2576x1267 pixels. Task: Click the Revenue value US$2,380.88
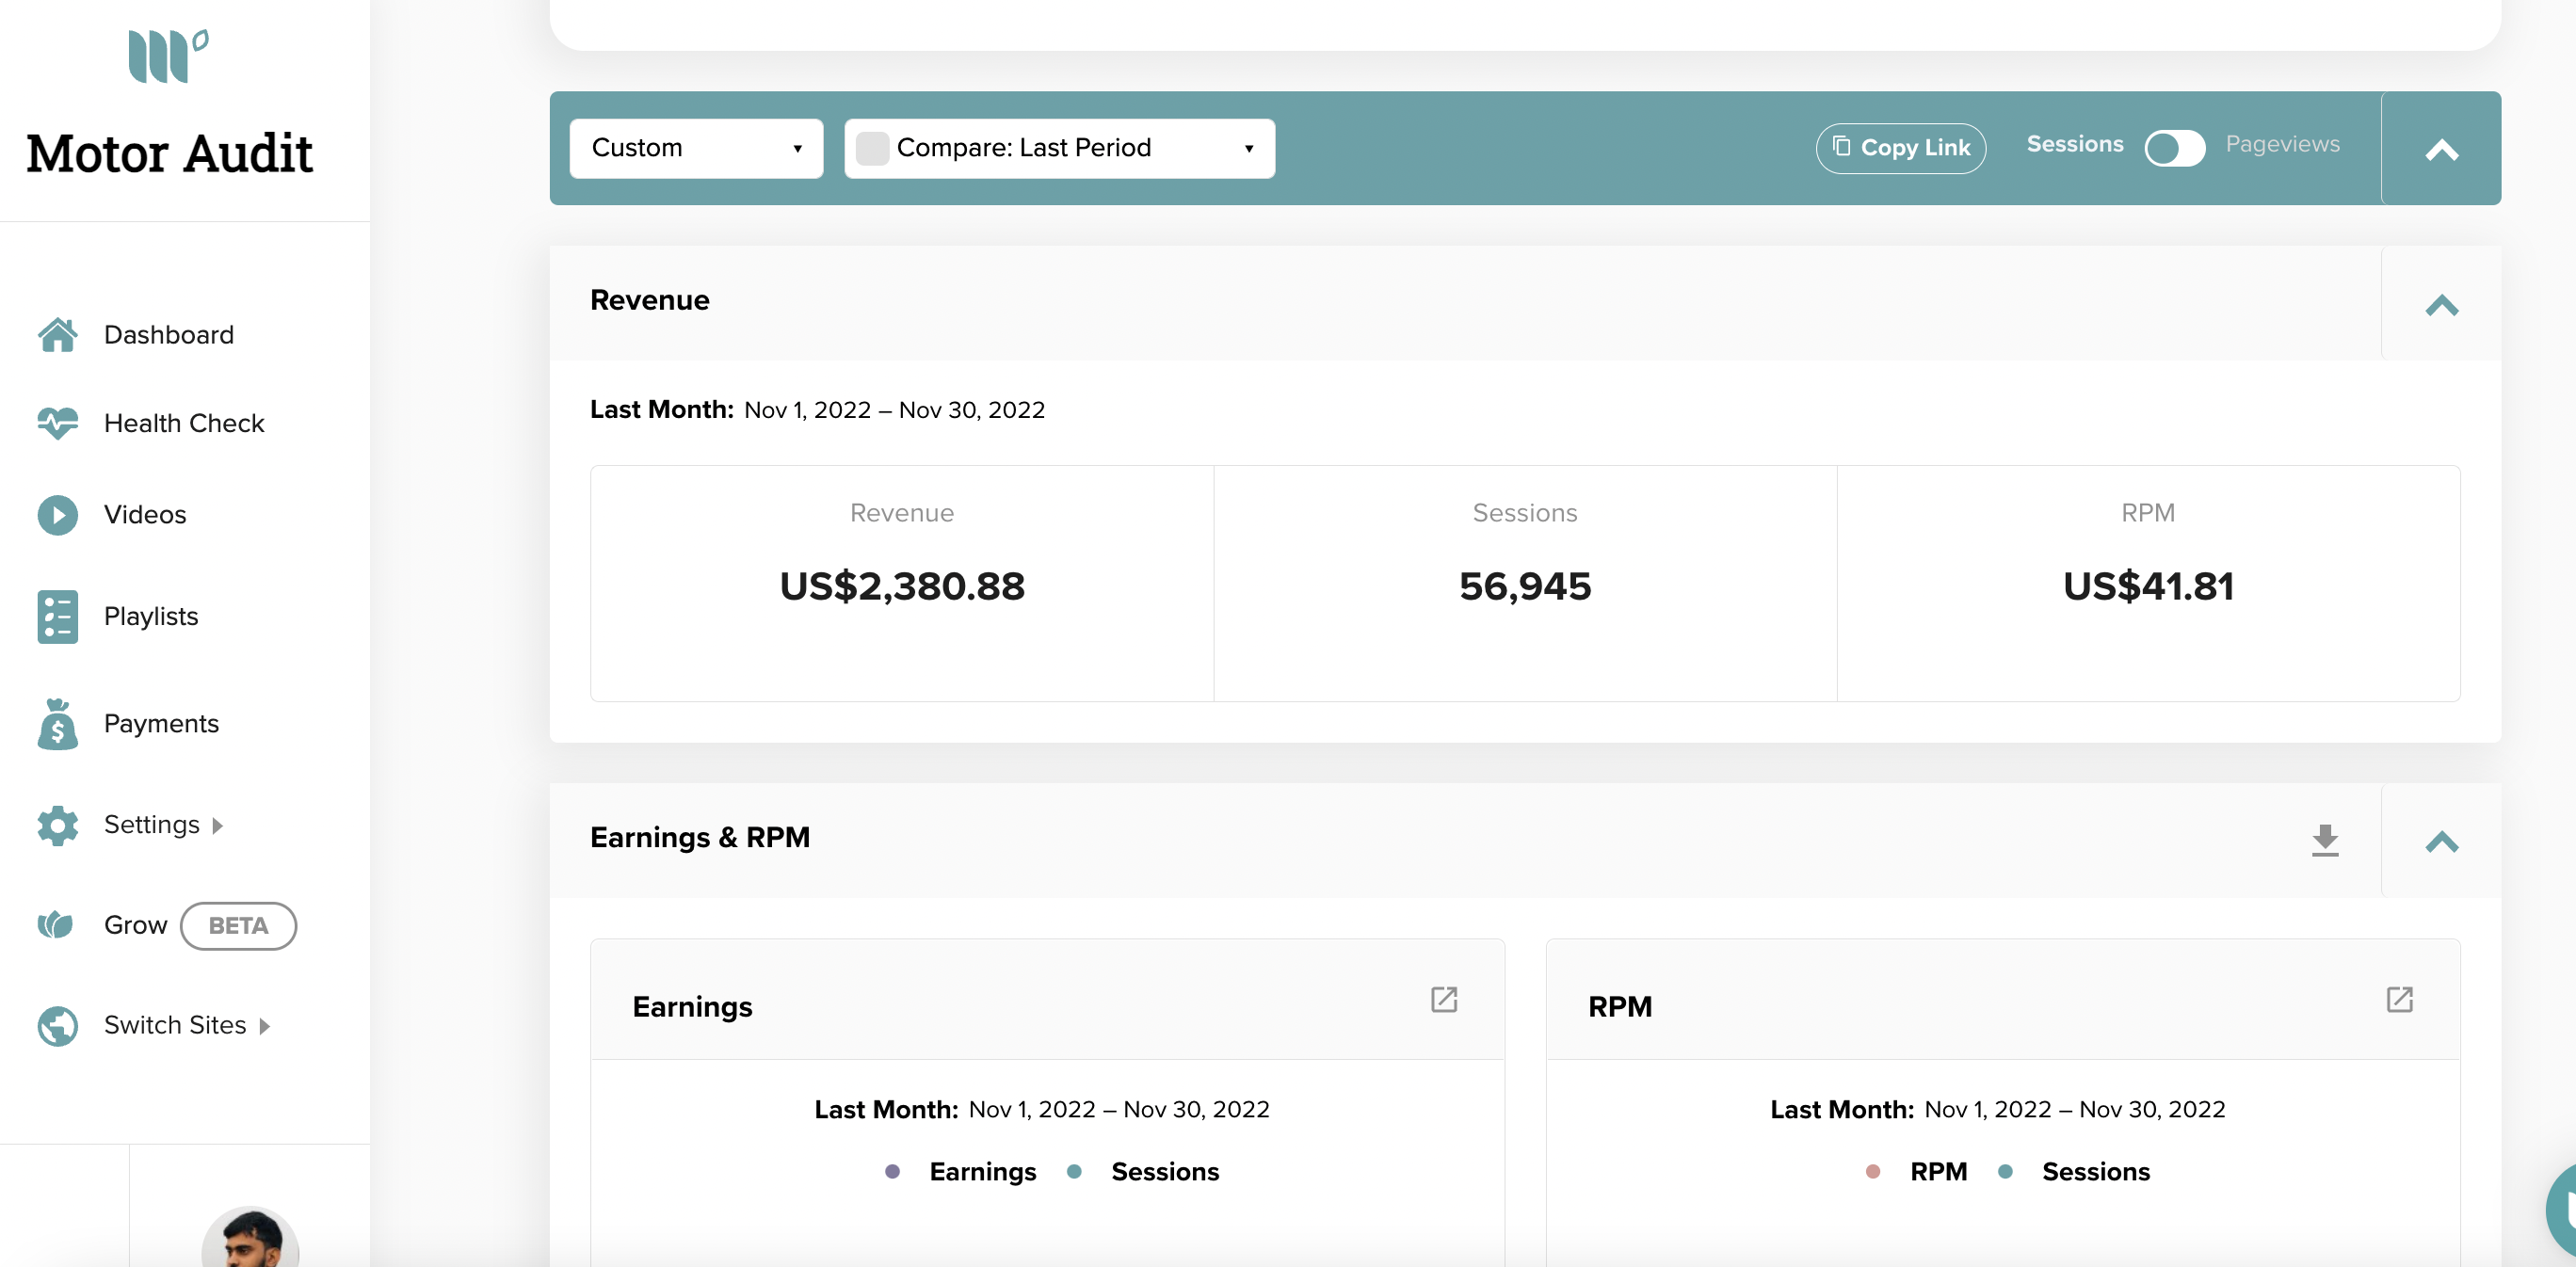902,586
